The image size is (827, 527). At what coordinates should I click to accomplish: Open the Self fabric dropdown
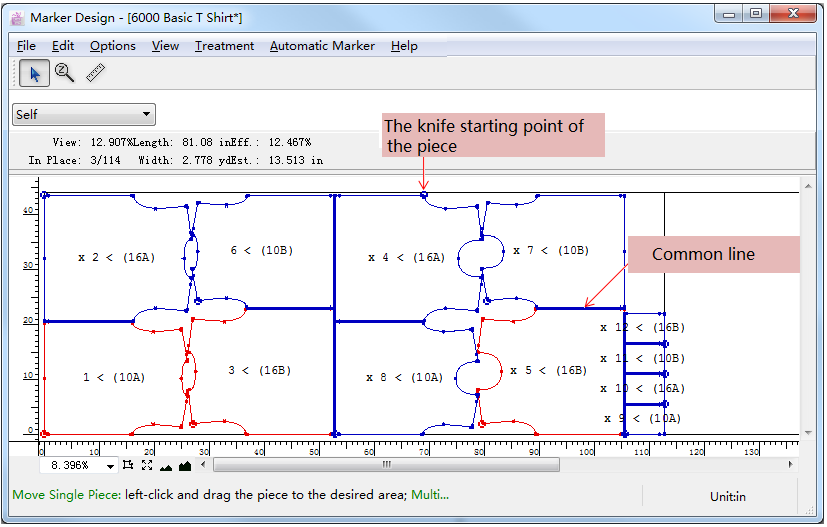click(84, 115)
